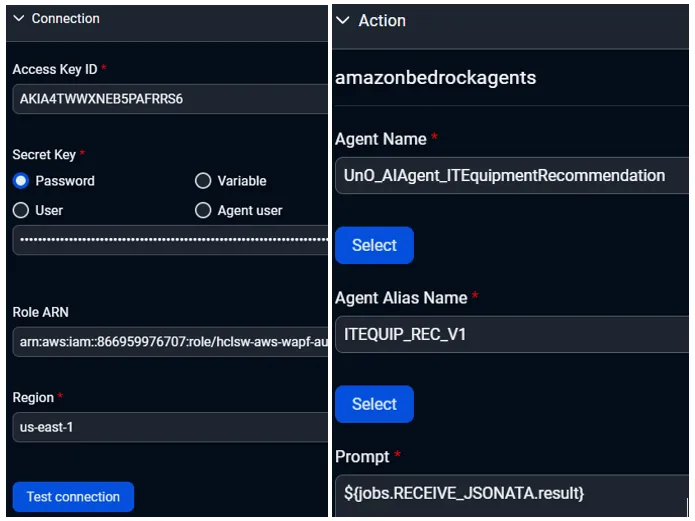
Task: Click the Secret Key label
Action: [x=43, y=154]
